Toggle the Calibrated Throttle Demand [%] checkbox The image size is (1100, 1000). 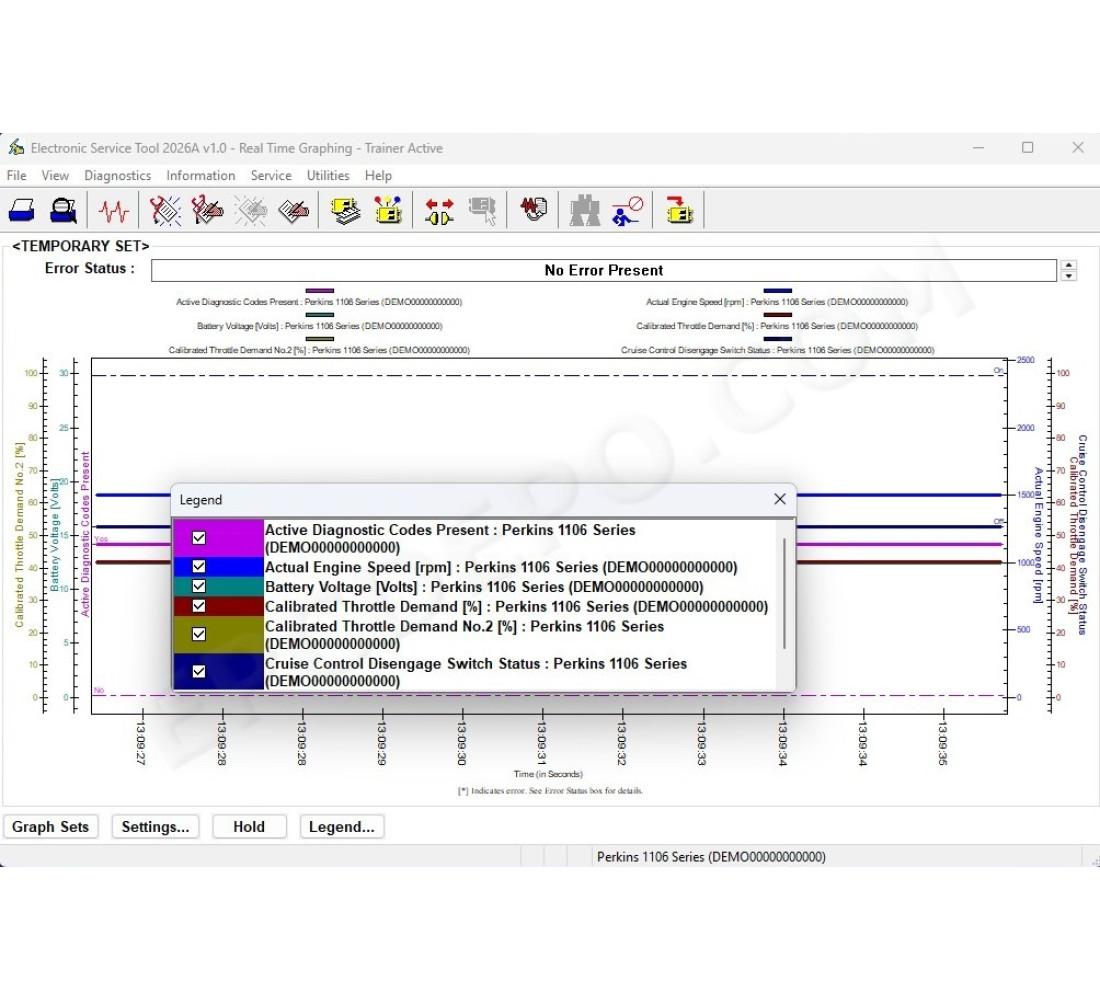pos(199,606)
